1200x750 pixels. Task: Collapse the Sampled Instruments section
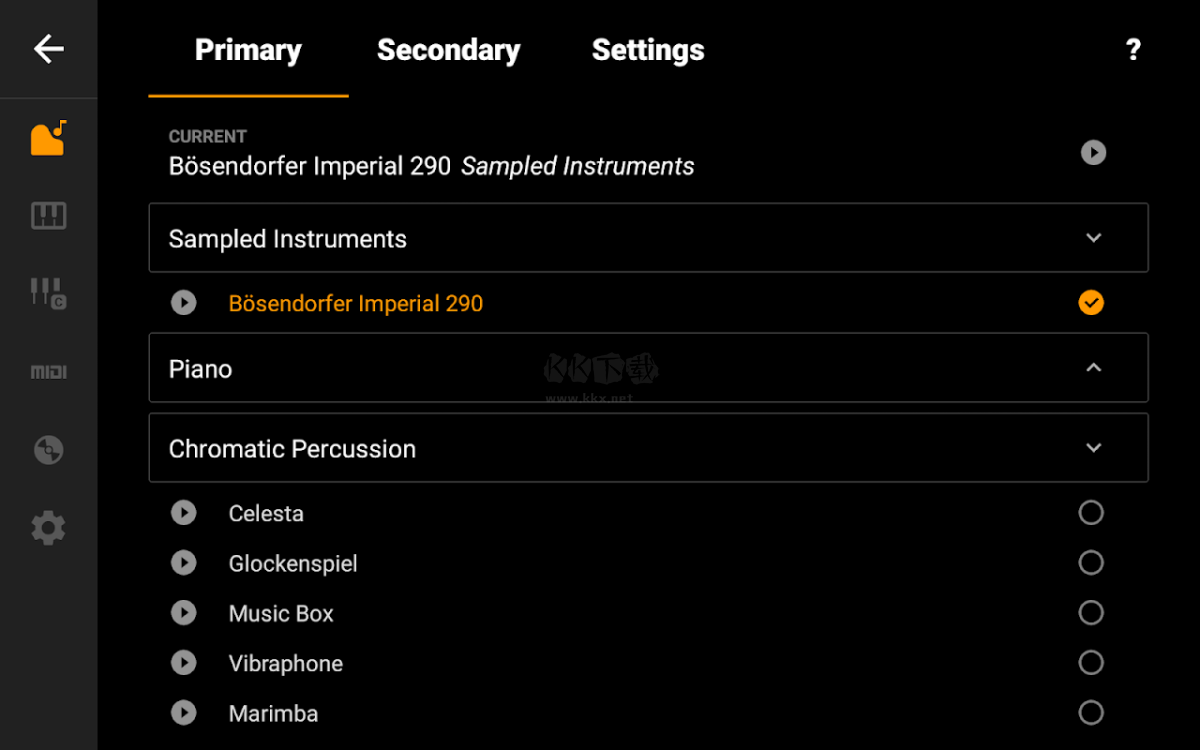click(x=1093, y=238)
